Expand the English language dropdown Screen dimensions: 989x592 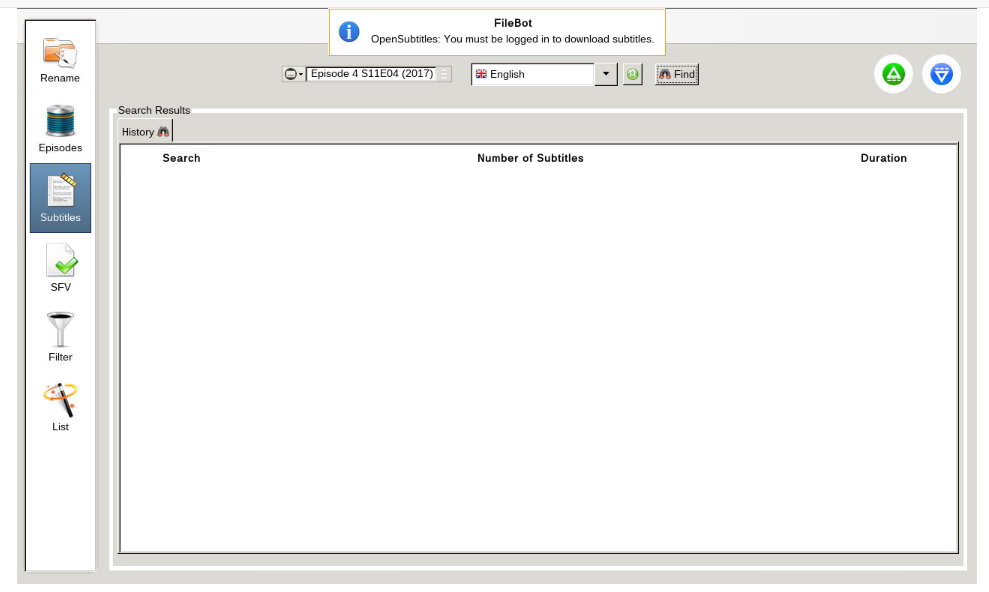pos(606,73)
